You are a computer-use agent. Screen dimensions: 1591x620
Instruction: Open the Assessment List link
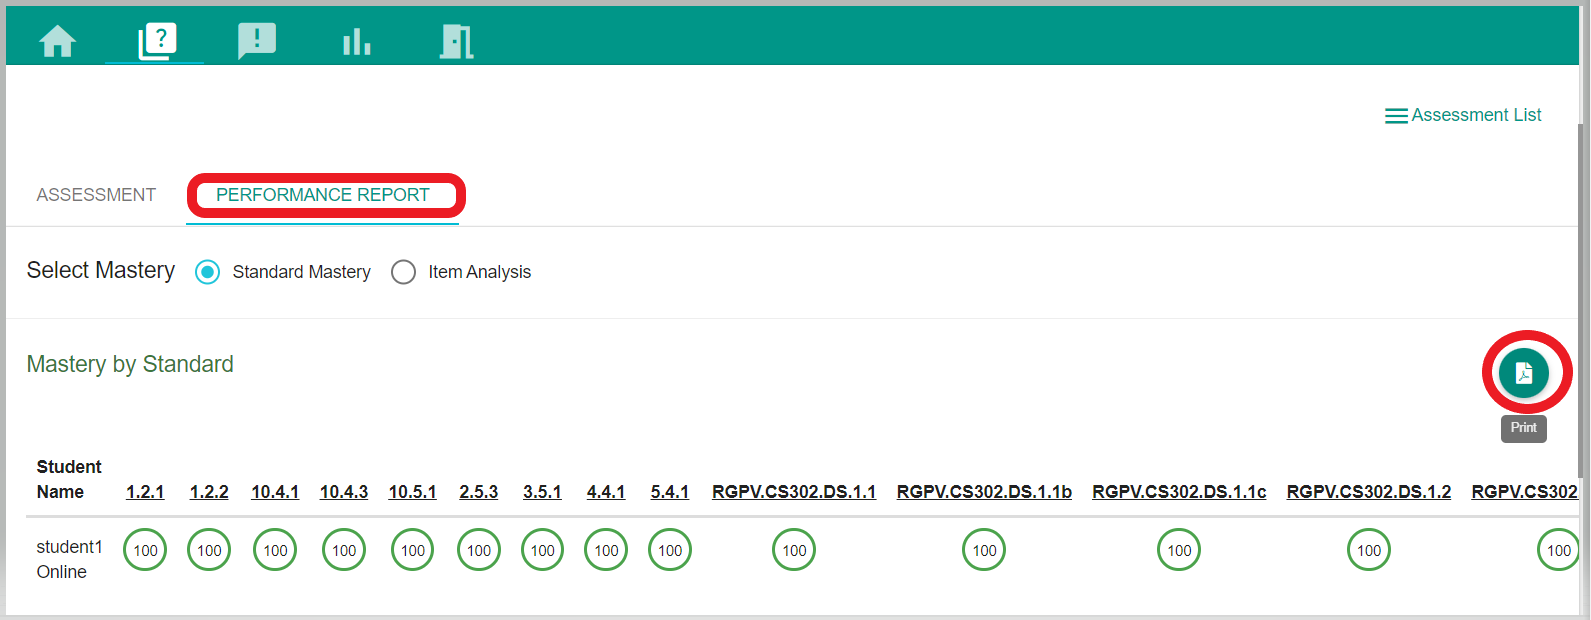(1475, 115)
